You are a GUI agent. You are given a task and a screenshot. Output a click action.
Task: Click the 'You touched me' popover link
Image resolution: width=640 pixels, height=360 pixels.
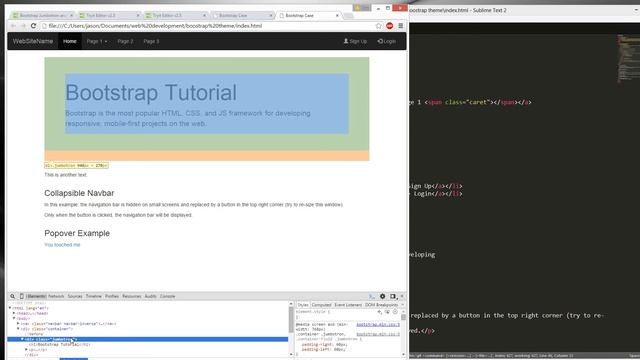pos(62,245)
